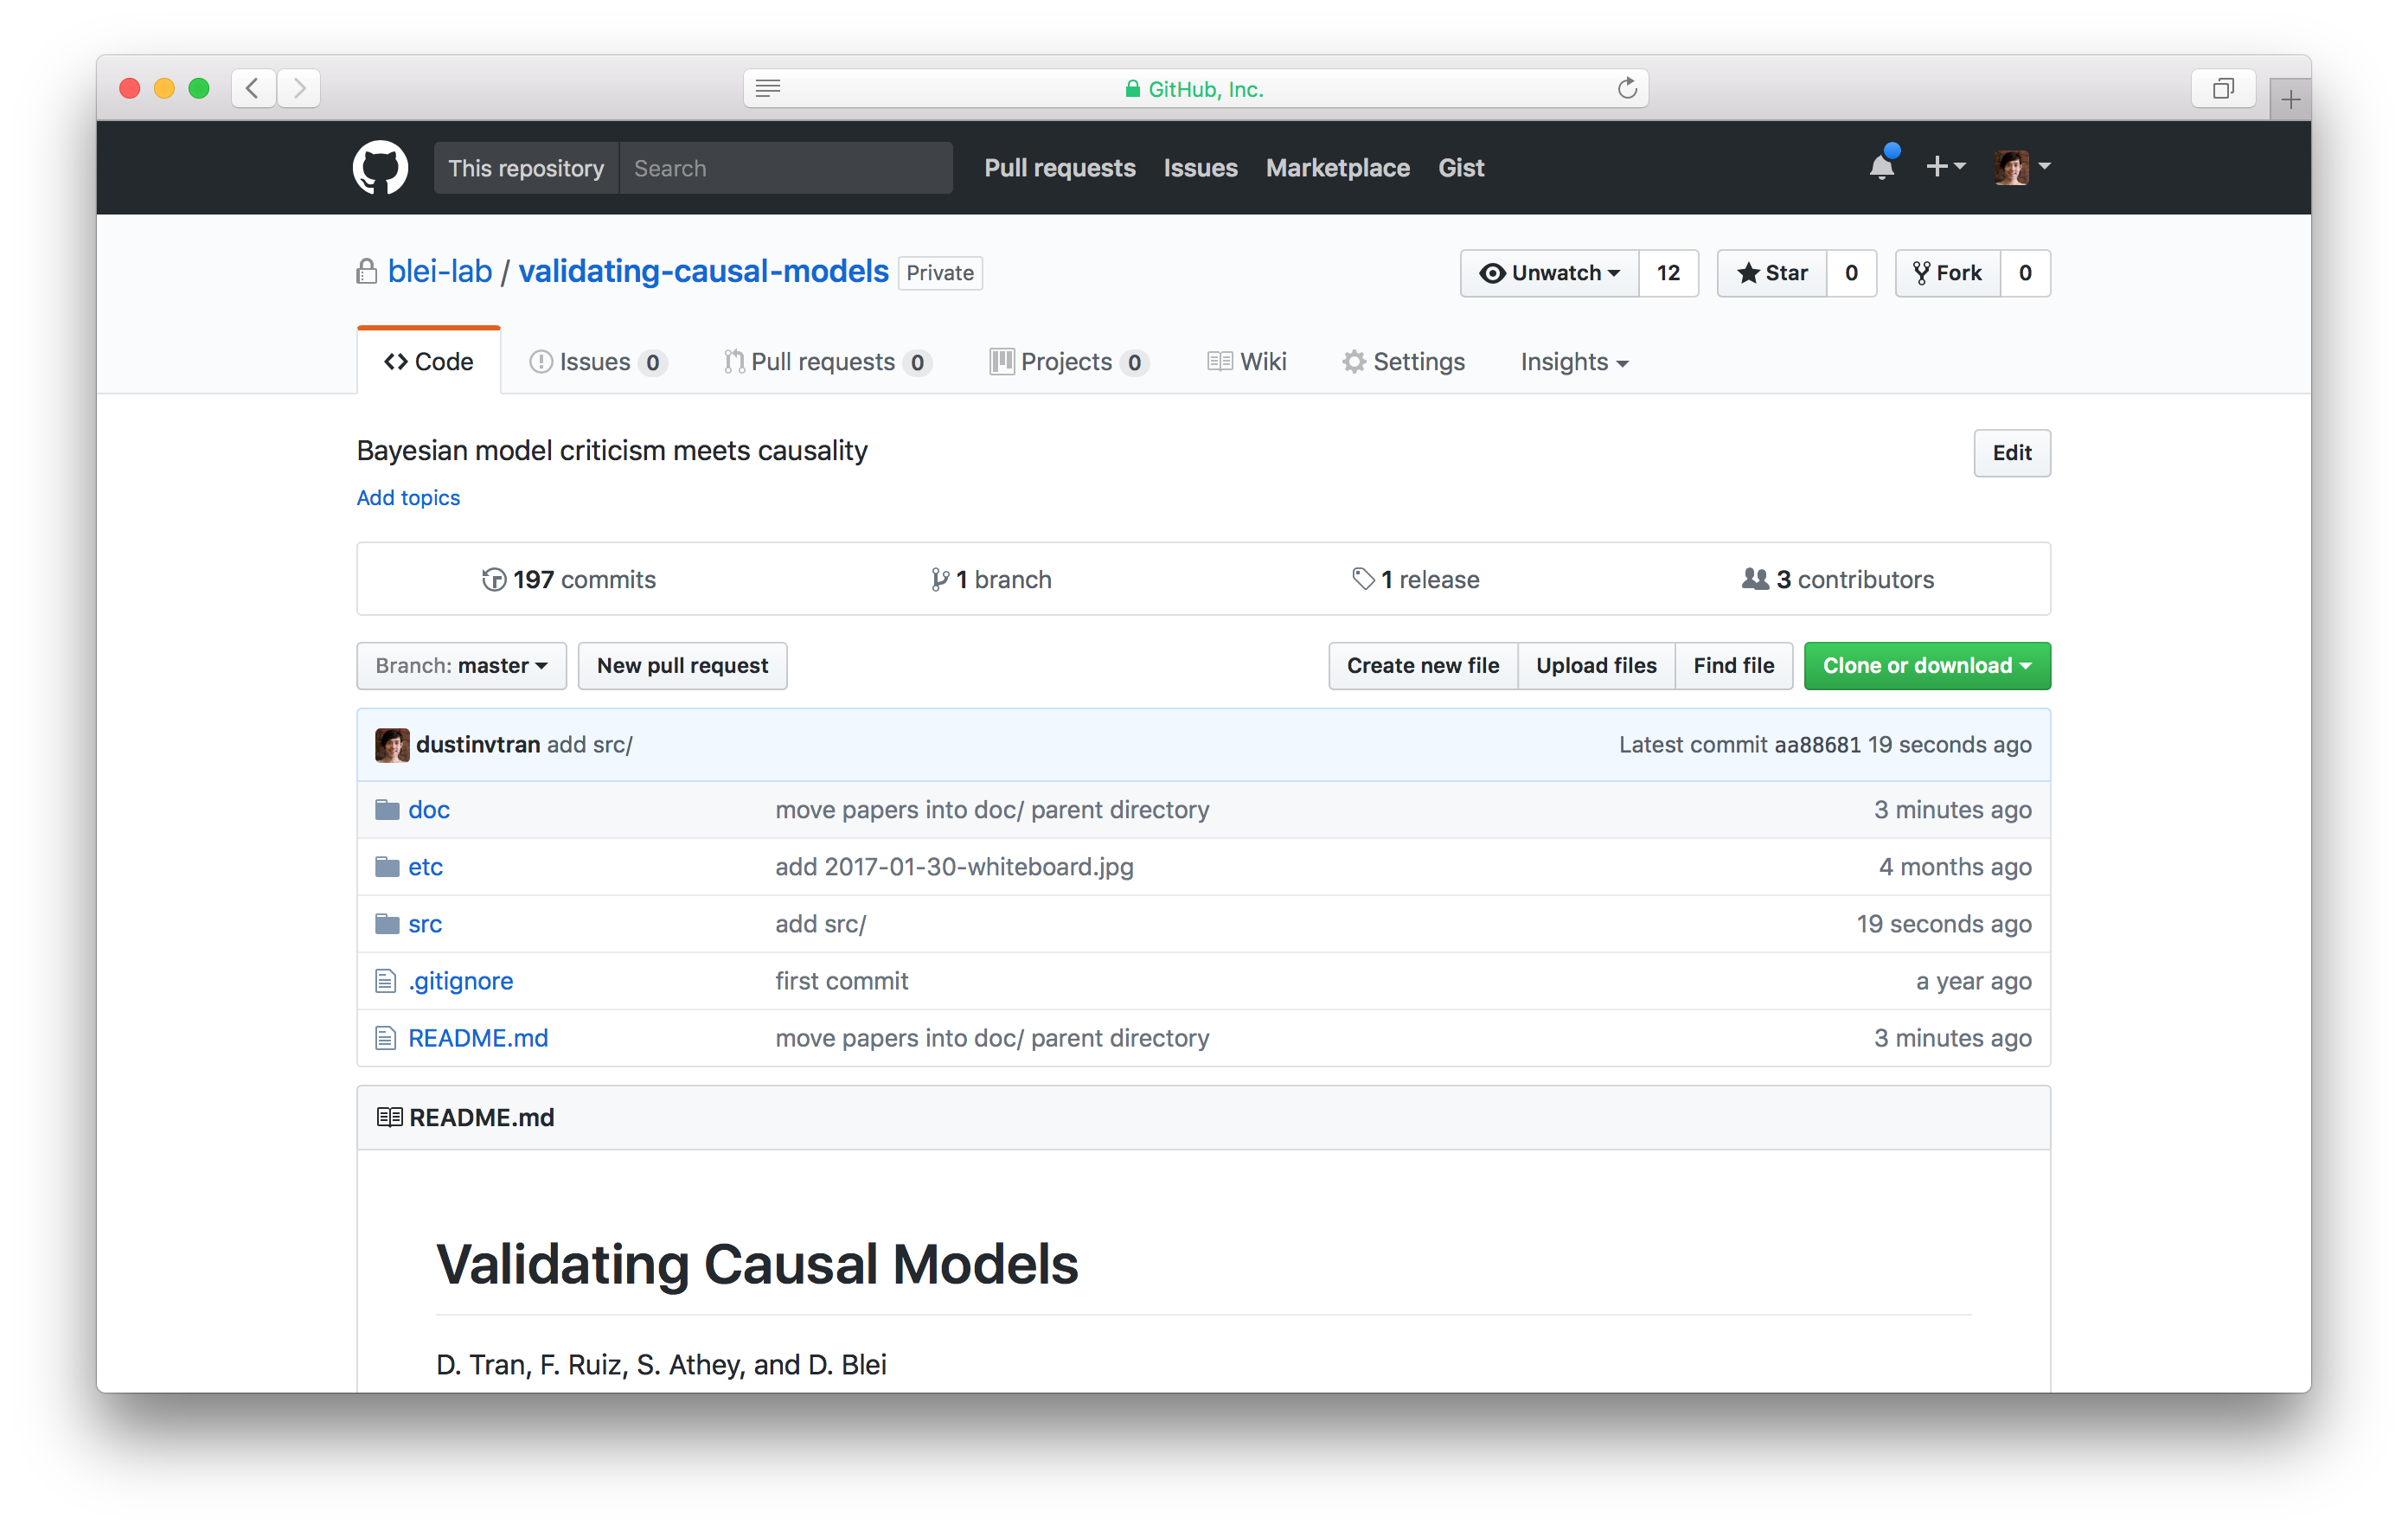Switch to the Code tab
2408x1531 pixels.
(x=428, y=361)
